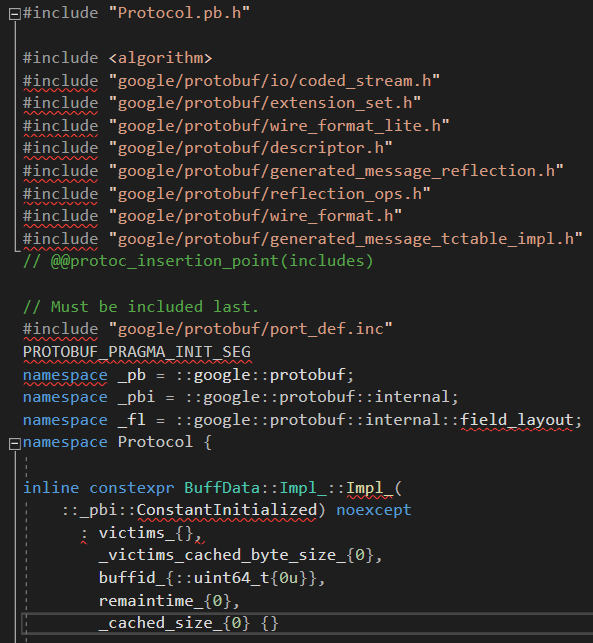The width and height of the screenshot is (593, 643).
Task: Collapse the #include block at Protocol.pb.h
Action: 15,14
